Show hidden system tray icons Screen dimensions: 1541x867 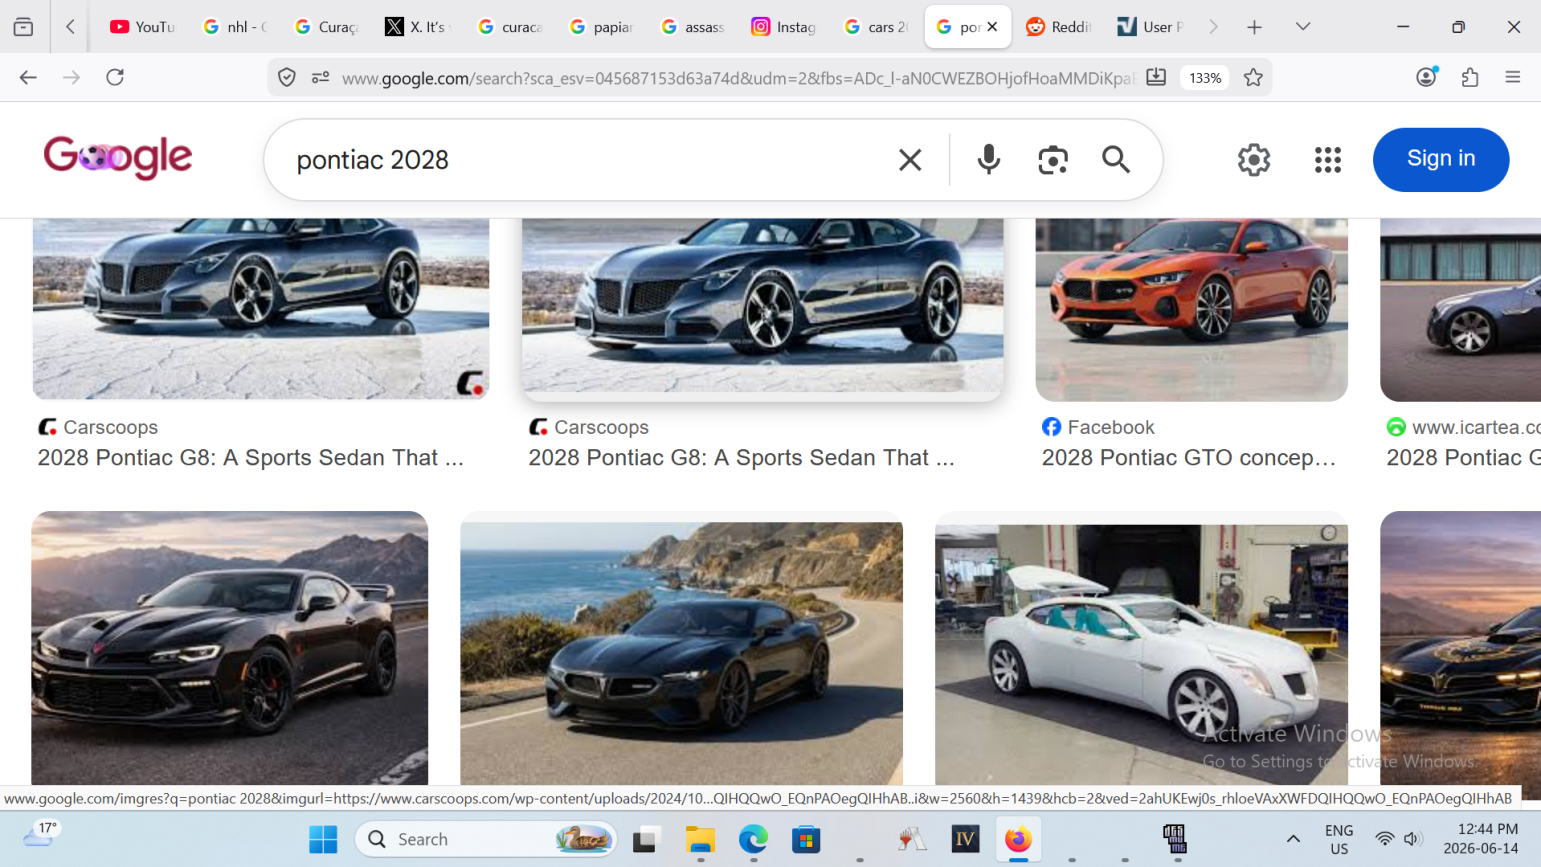(1293, 839)
